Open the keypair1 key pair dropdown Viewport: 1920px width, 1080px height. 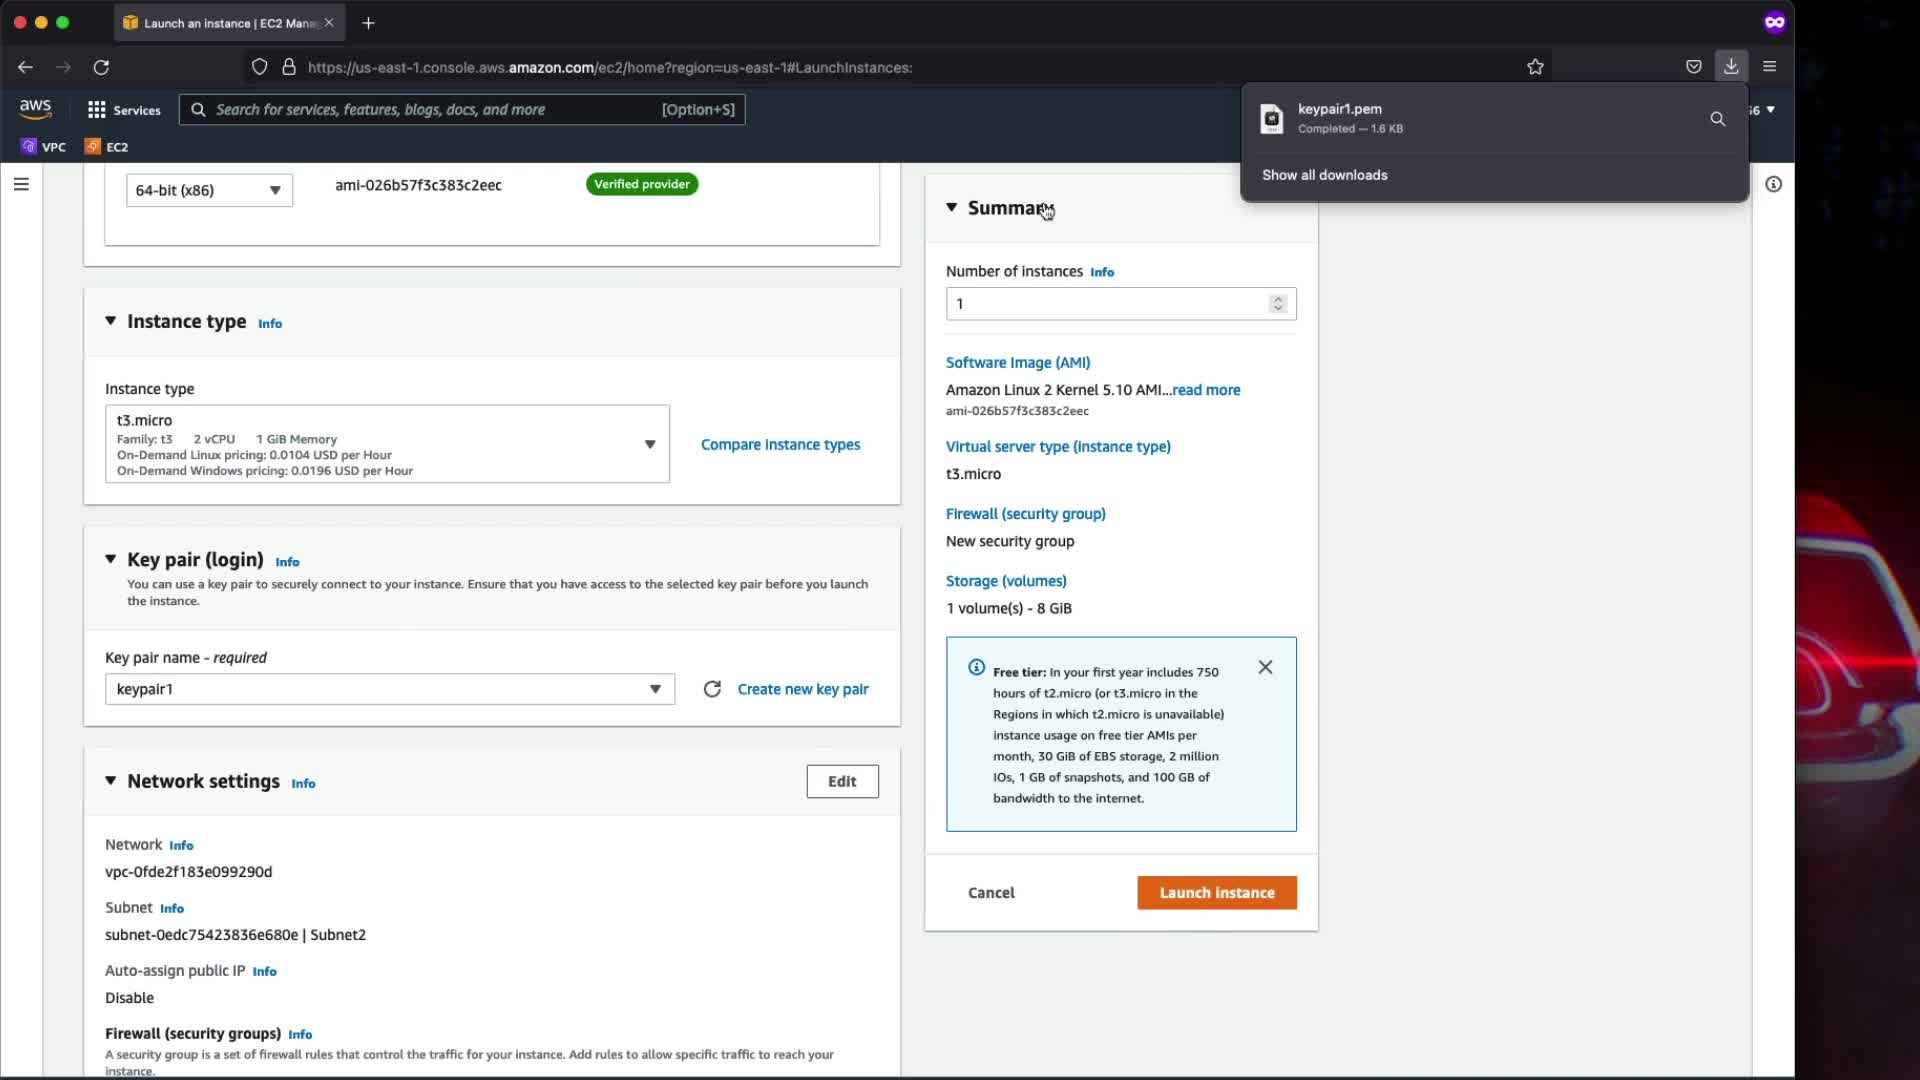tap(389, 689)
